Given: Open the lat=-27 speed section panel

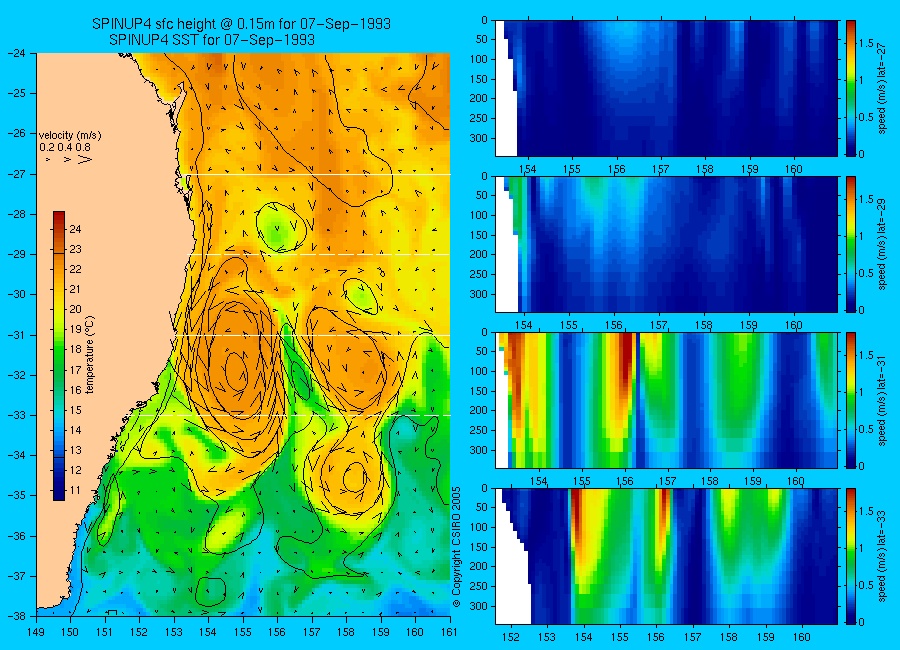Looking at the screenshot, I should [666, 88].
